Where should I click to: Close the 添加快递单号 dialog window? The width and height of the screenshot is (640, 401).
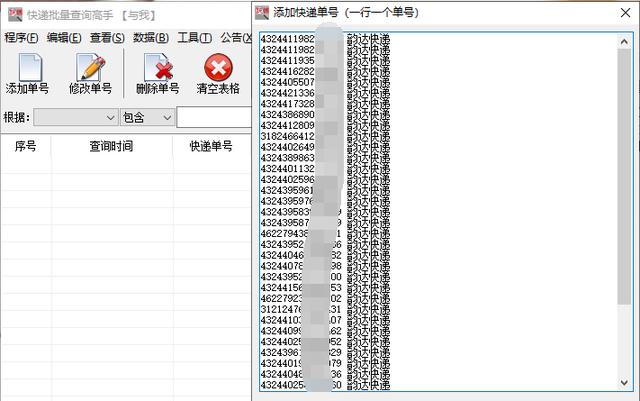(x=625, y=13)
